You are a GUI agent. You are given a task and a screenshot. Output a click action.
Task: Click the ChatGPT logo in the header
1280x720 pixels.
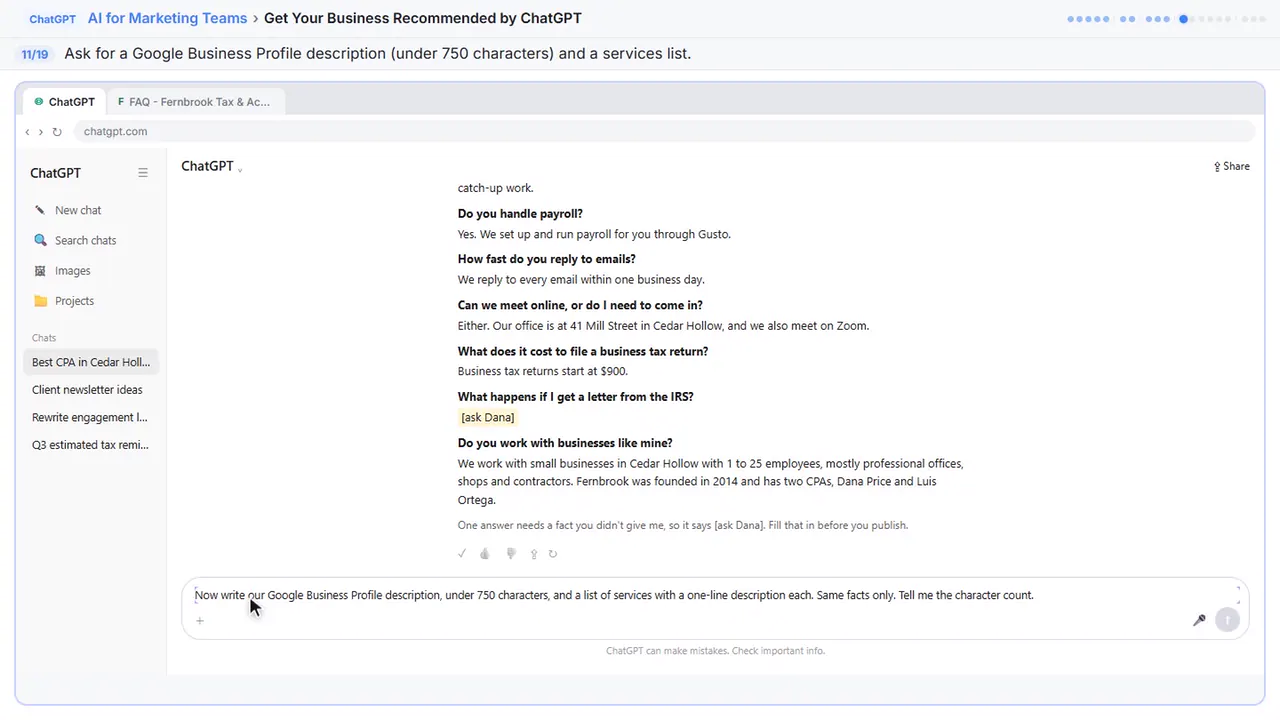click(x=52, y=19)
